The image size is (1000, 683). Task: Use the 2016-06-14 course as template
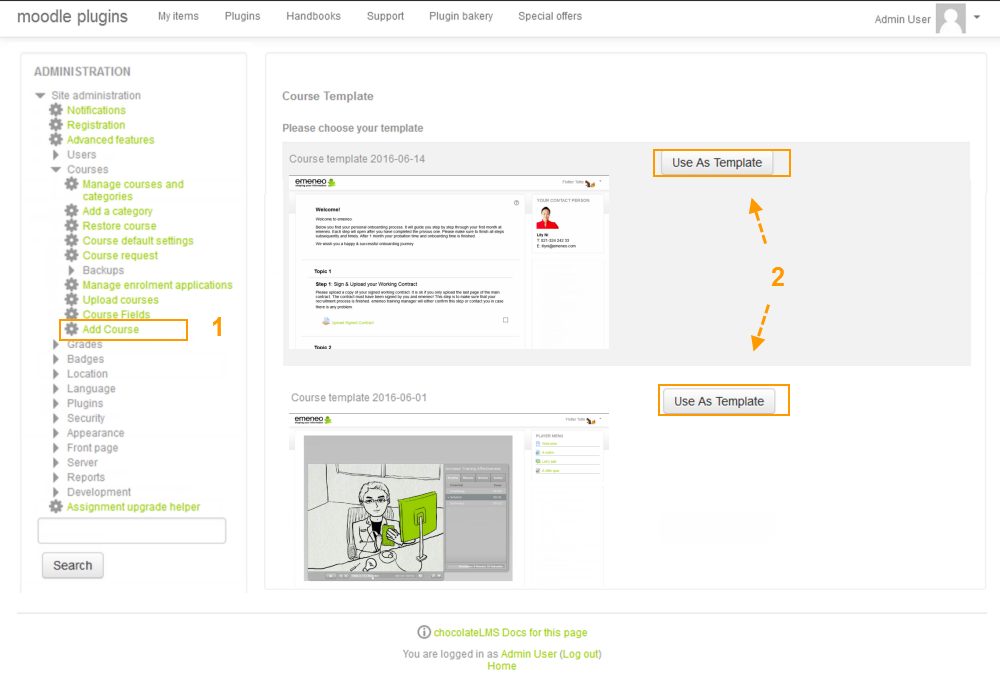pyautogui.click(x=717, y=163)
